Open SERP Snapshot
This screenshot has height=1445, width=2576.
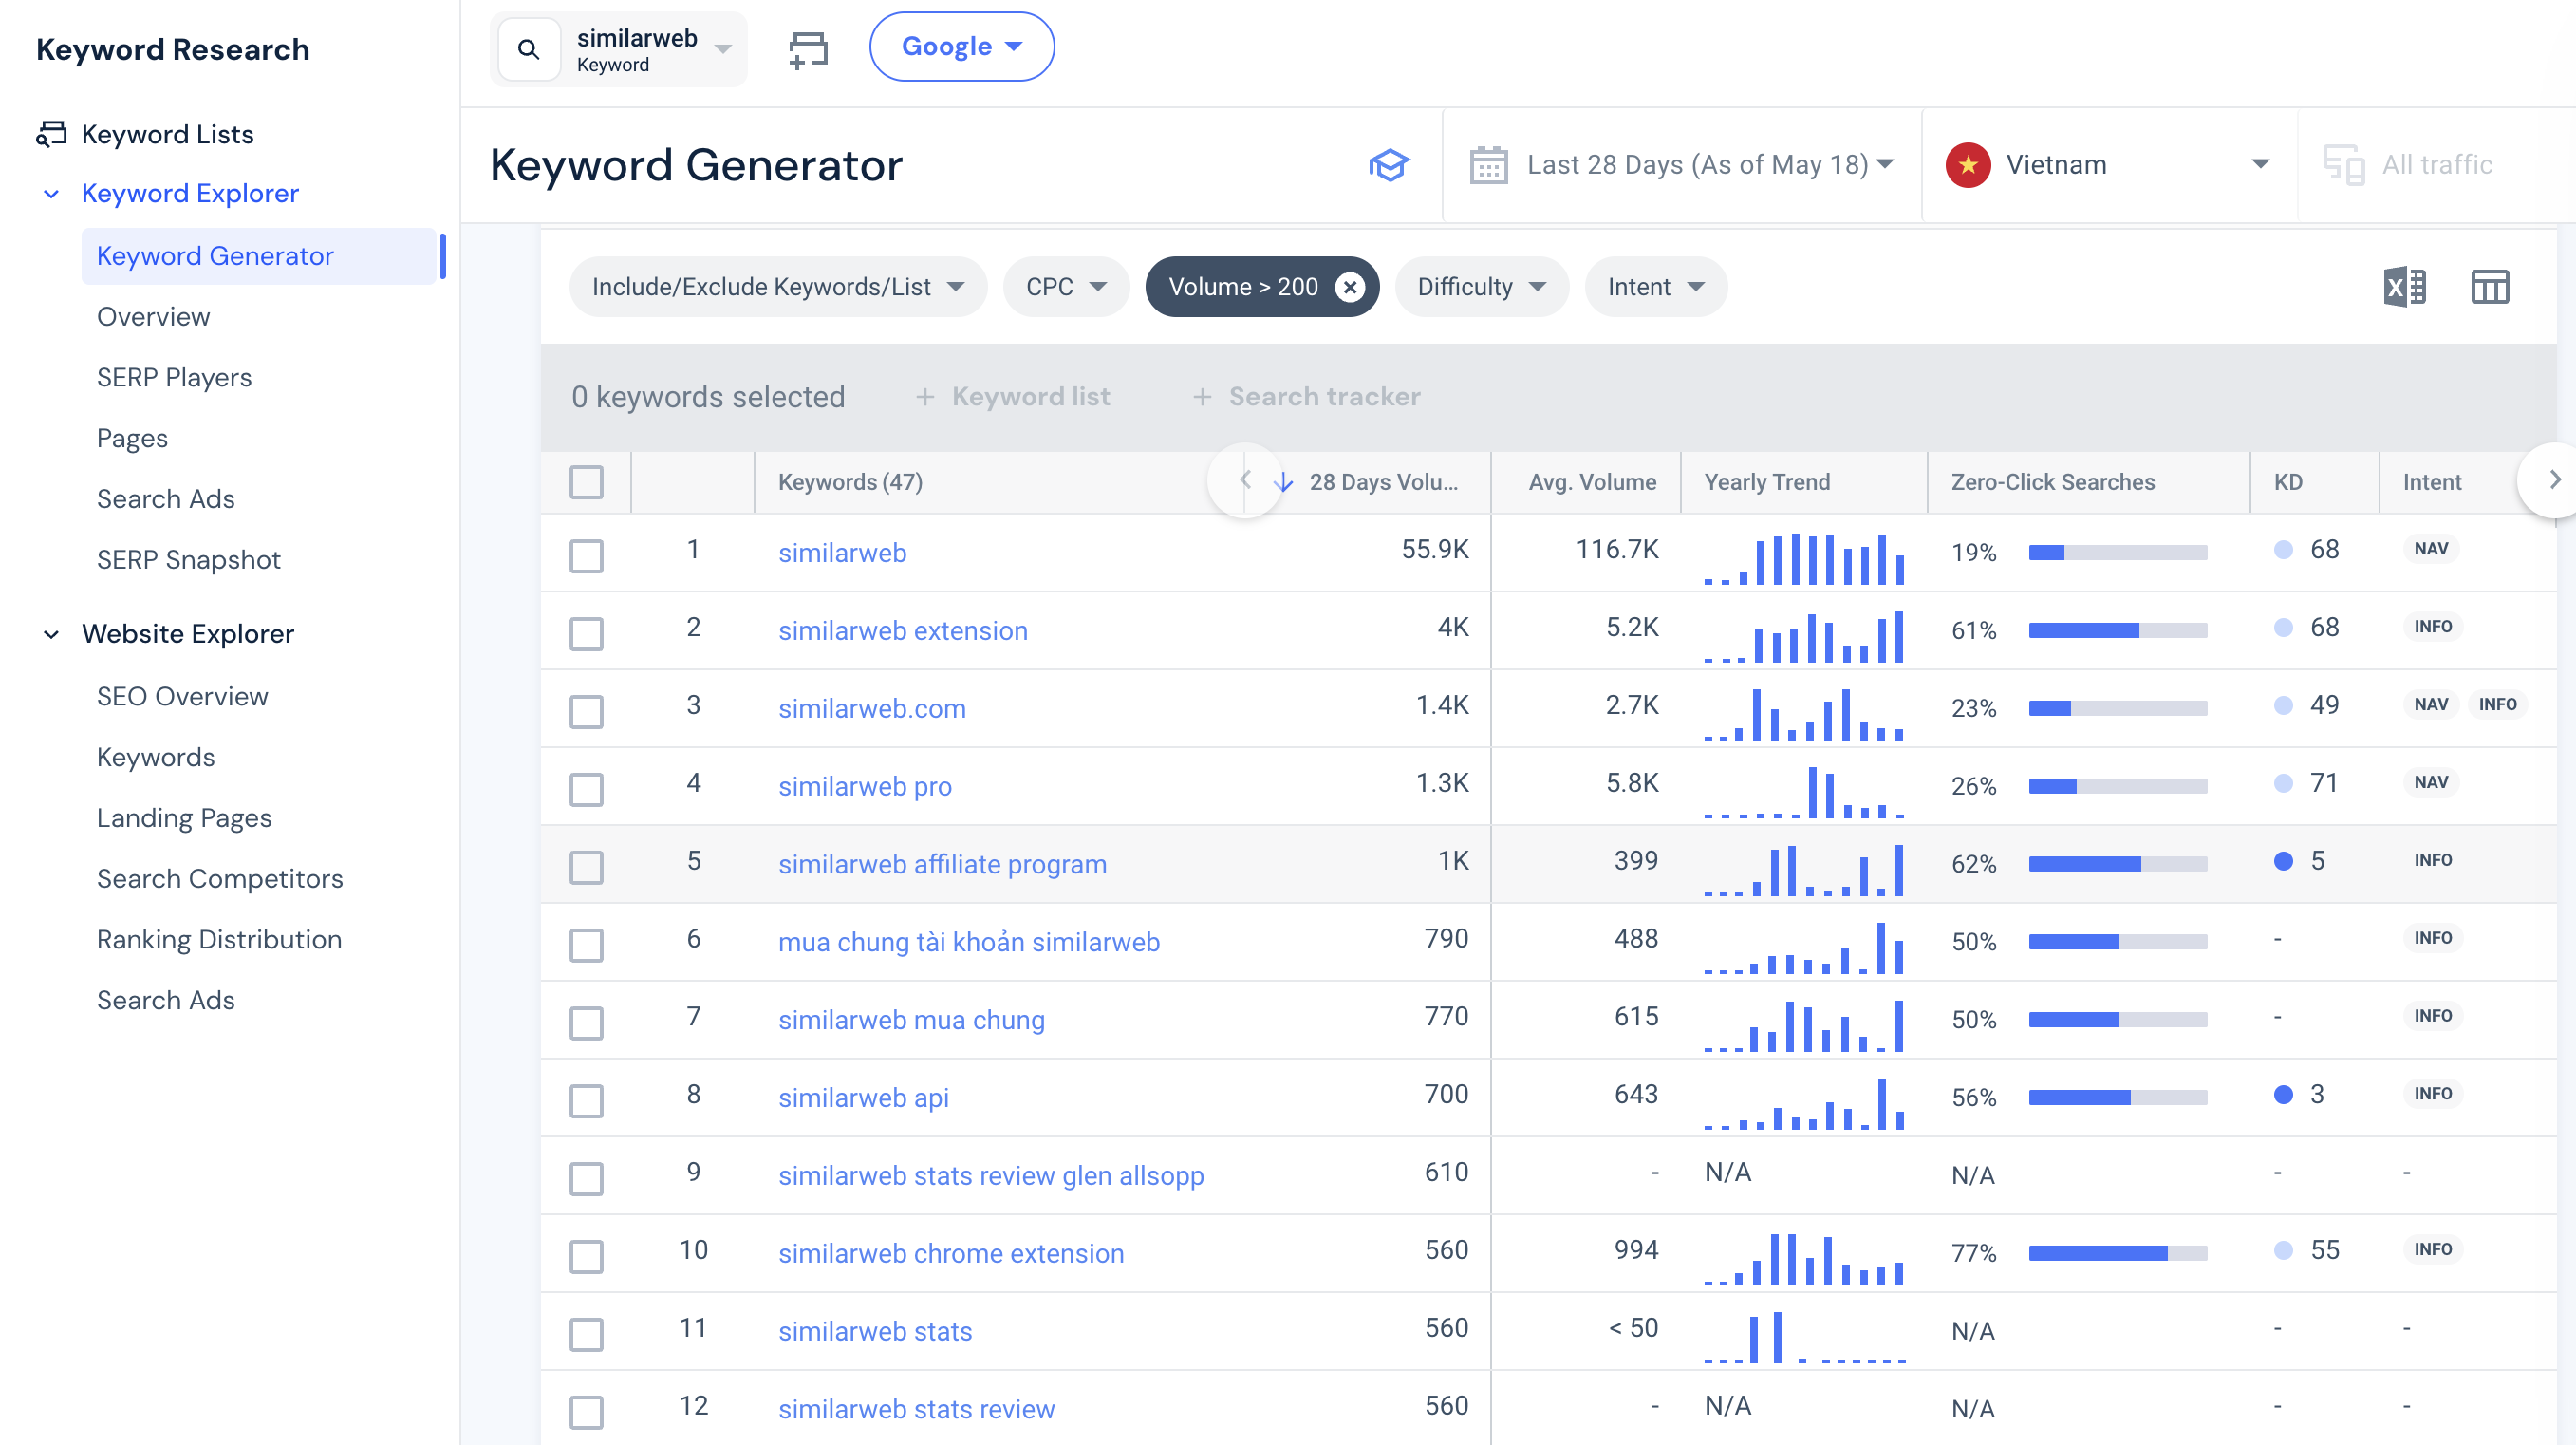pyautogui.click(x=188, y=560)
